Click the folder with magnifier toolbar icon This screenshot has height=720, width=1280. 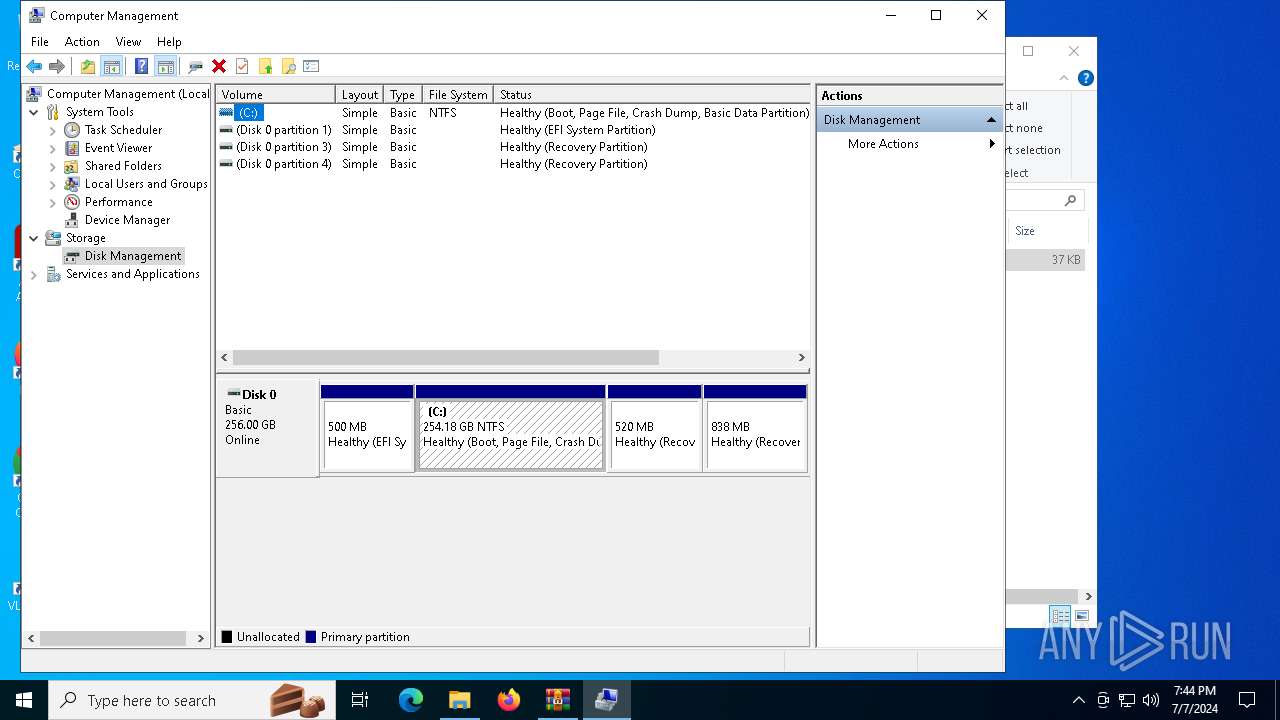coord(288,66)
